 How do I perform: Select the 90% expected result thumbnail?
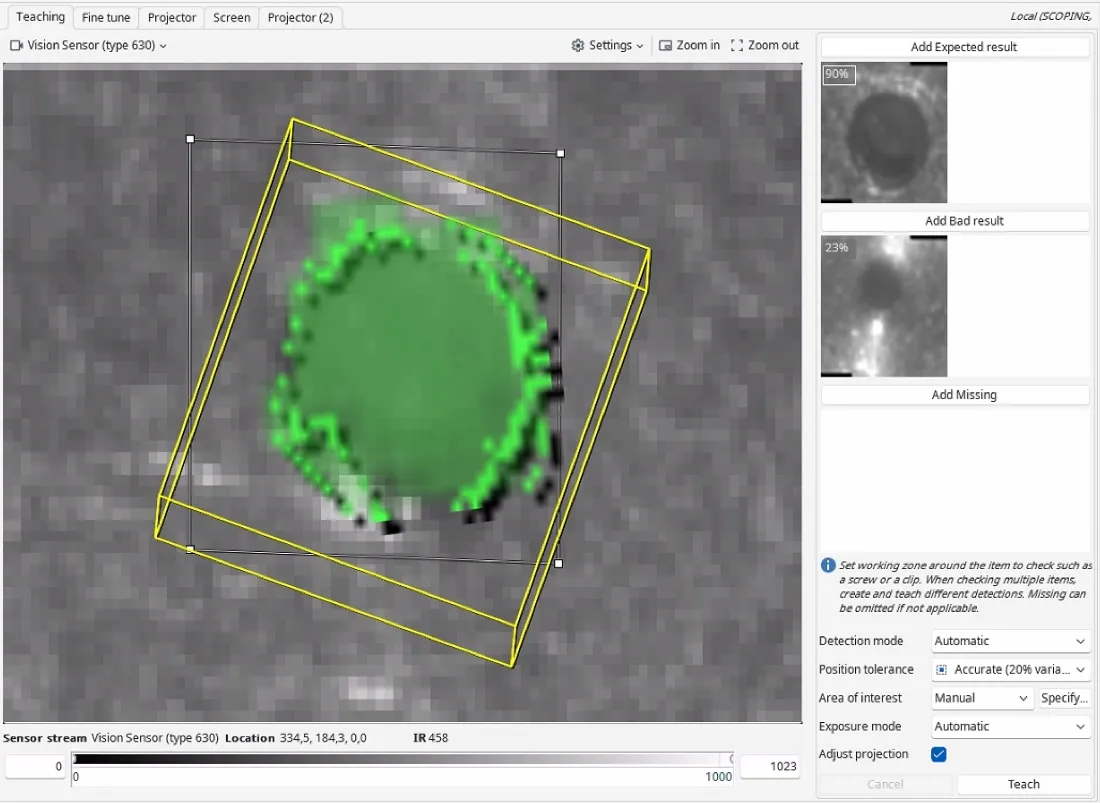(x=884, y=133)
